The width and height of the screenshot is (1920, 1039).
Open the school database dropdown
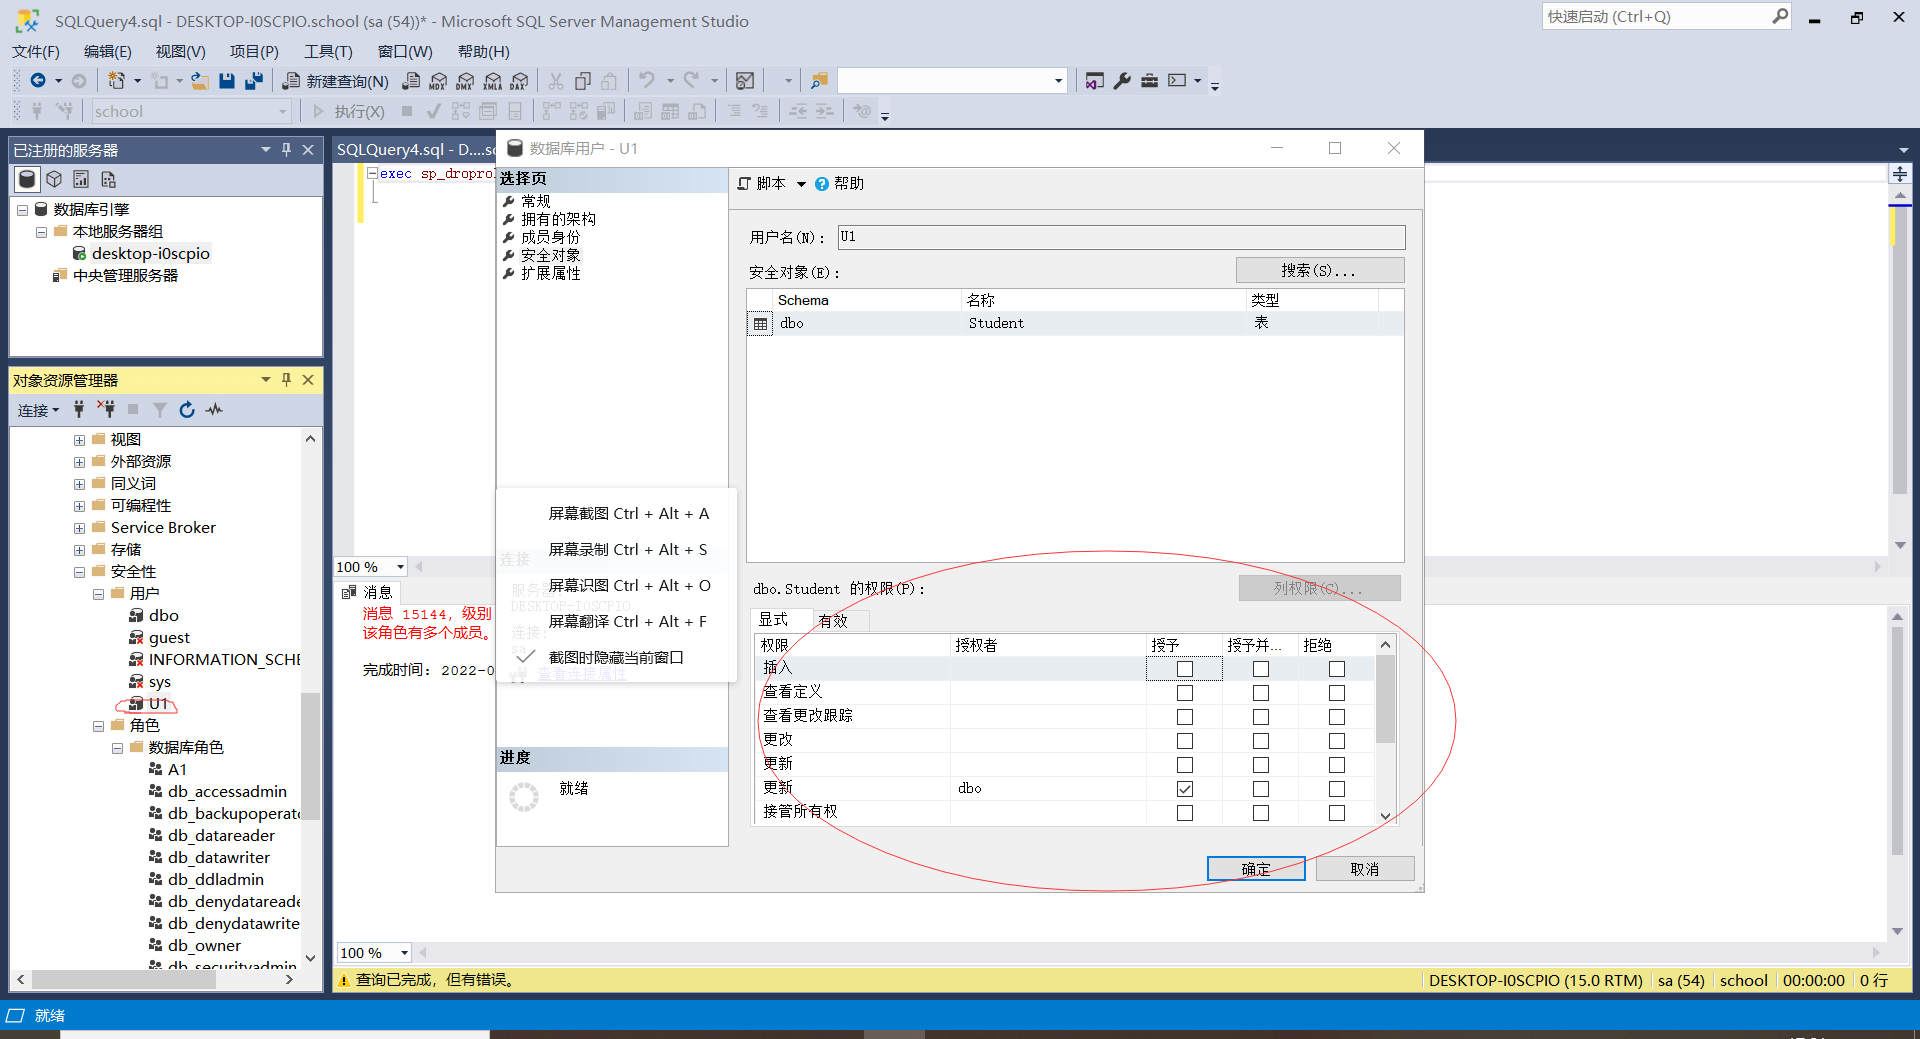(x=282, y=111)
